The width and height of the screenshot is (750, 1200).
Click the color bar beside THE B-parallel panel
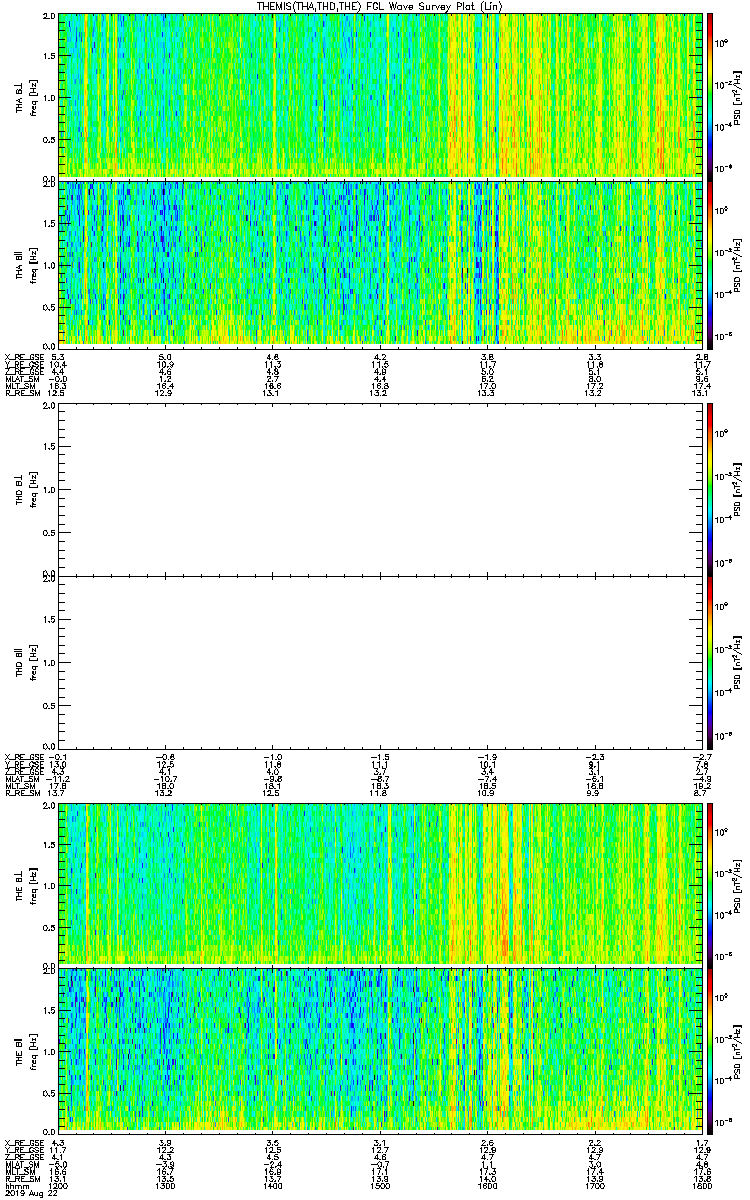[x=711, y=1050]
